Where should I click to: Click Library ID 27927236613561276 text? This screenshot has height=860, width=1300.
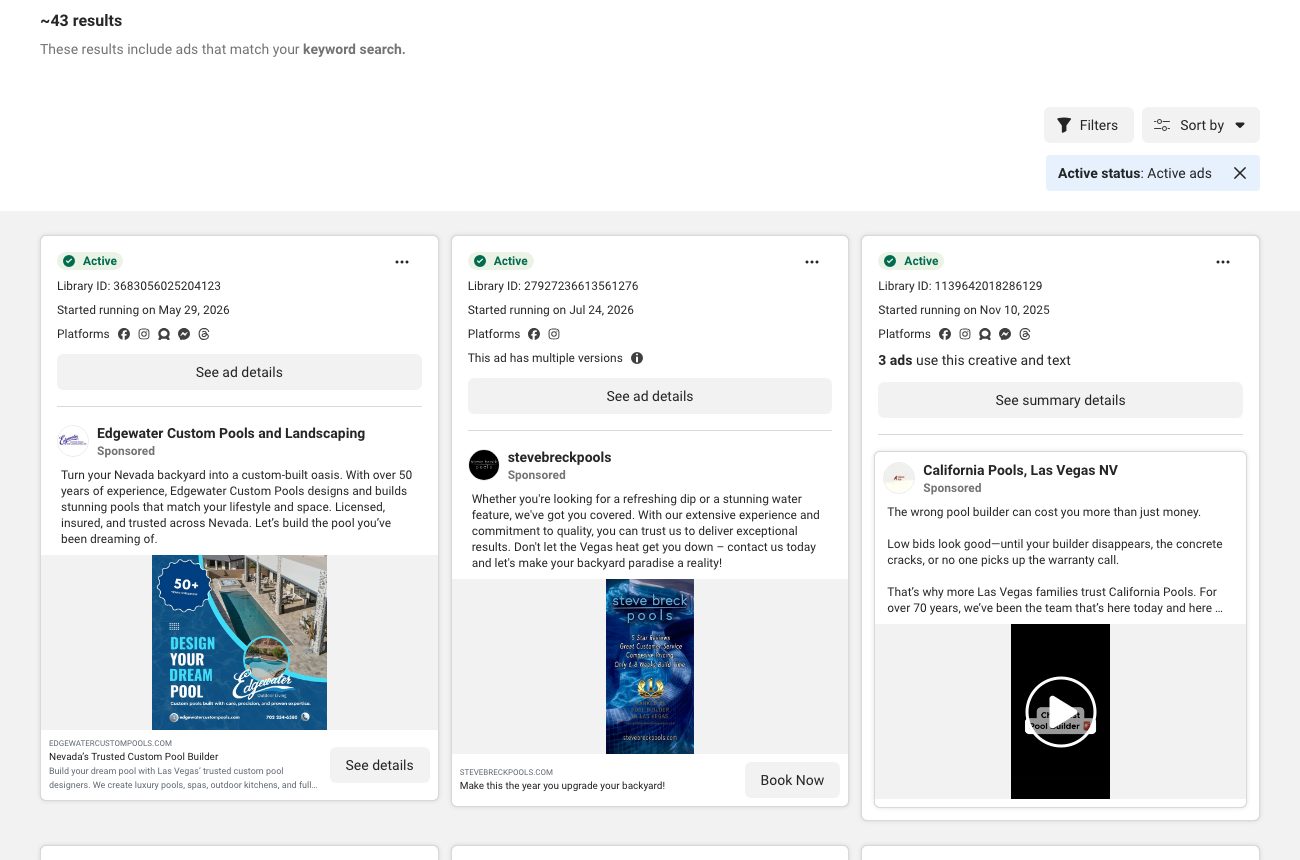553,286
